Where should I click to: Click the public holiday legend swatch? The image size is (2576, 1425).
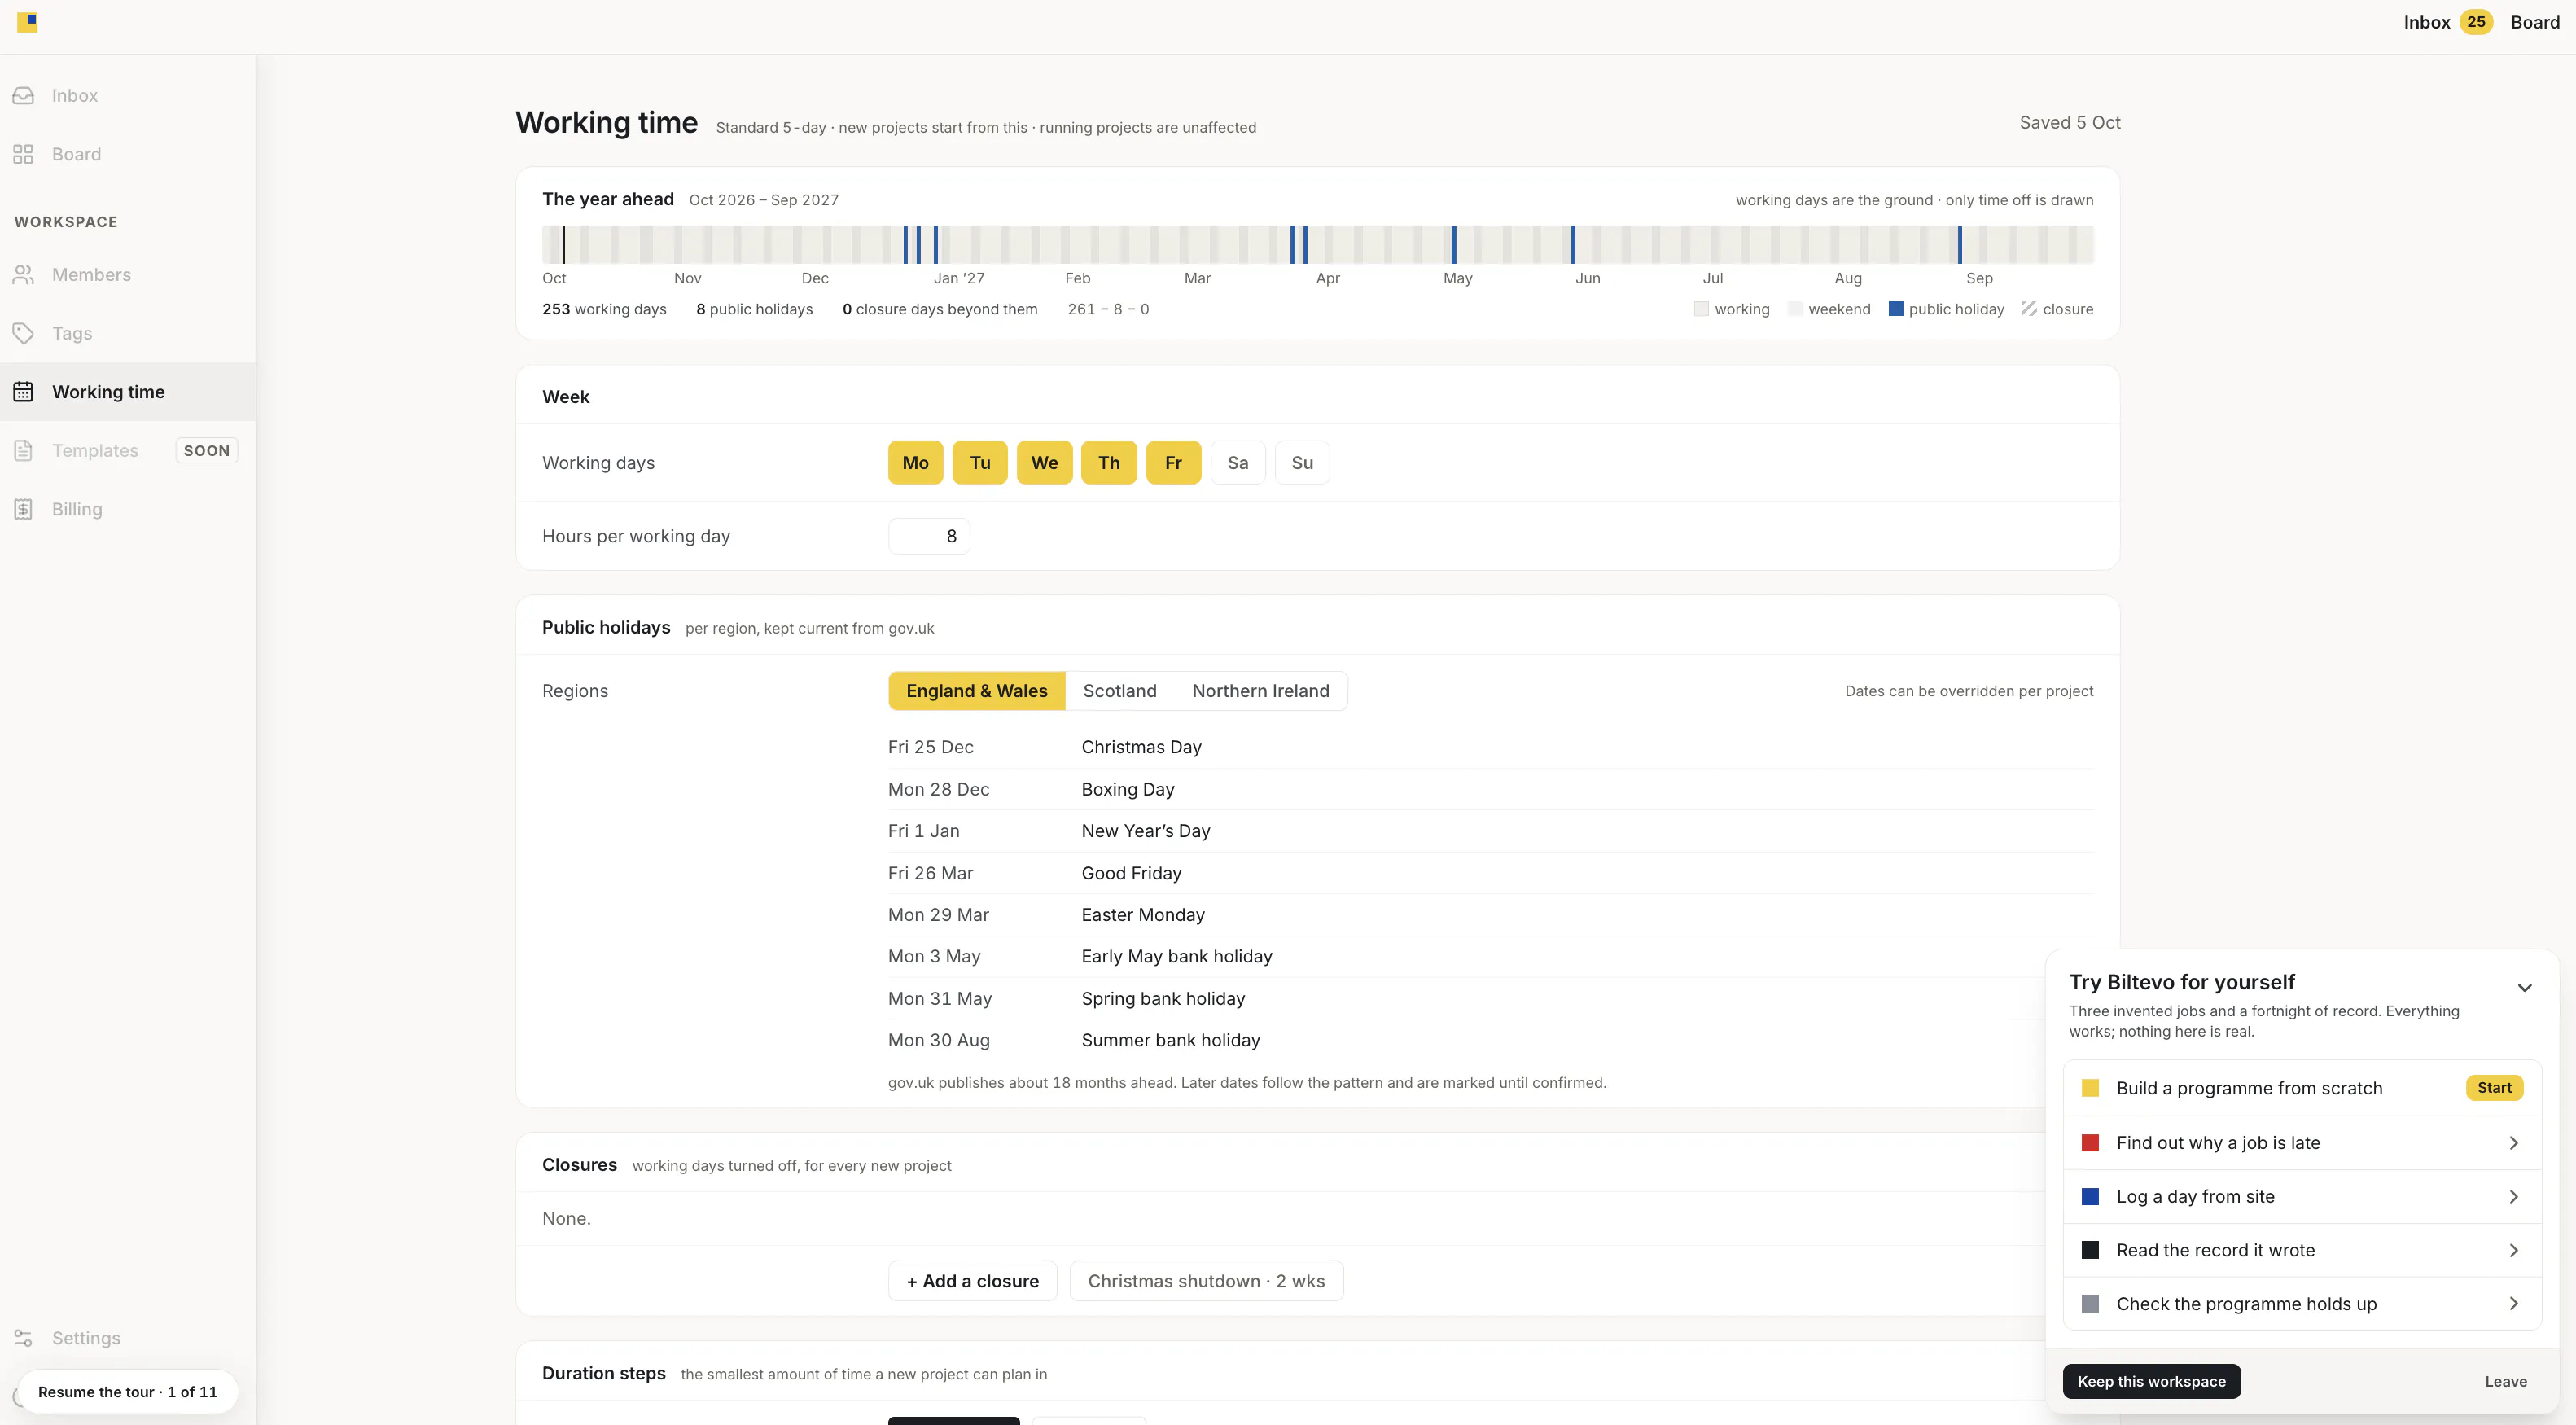coord(1895,309)
